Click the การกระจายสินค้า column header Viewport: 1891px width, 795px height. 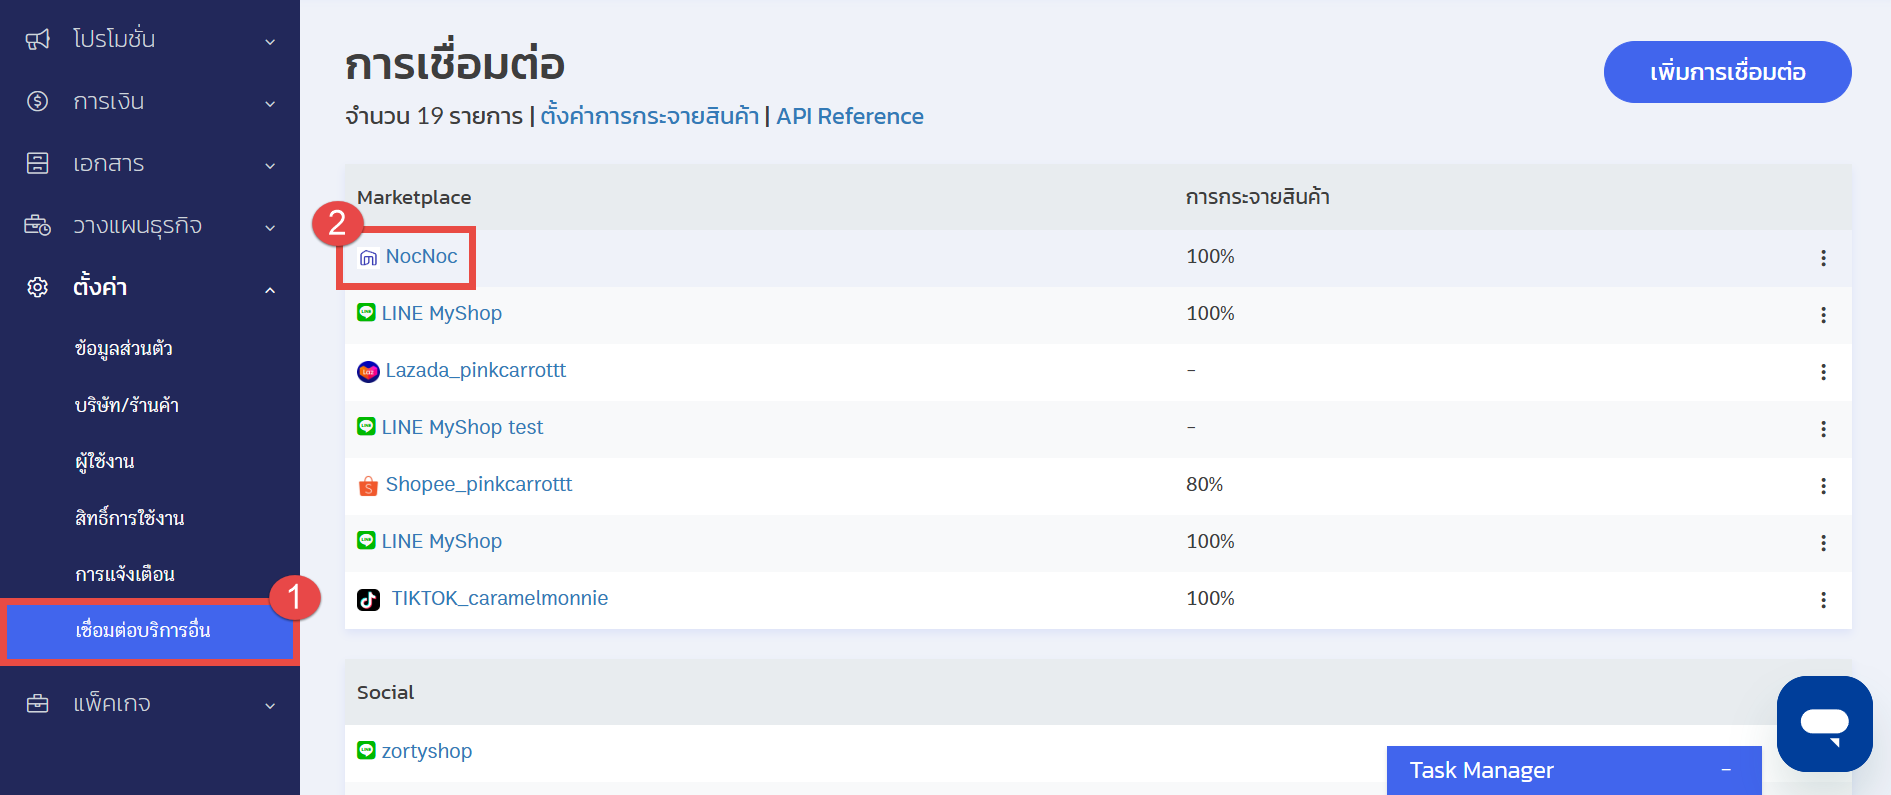(1257, 197)
